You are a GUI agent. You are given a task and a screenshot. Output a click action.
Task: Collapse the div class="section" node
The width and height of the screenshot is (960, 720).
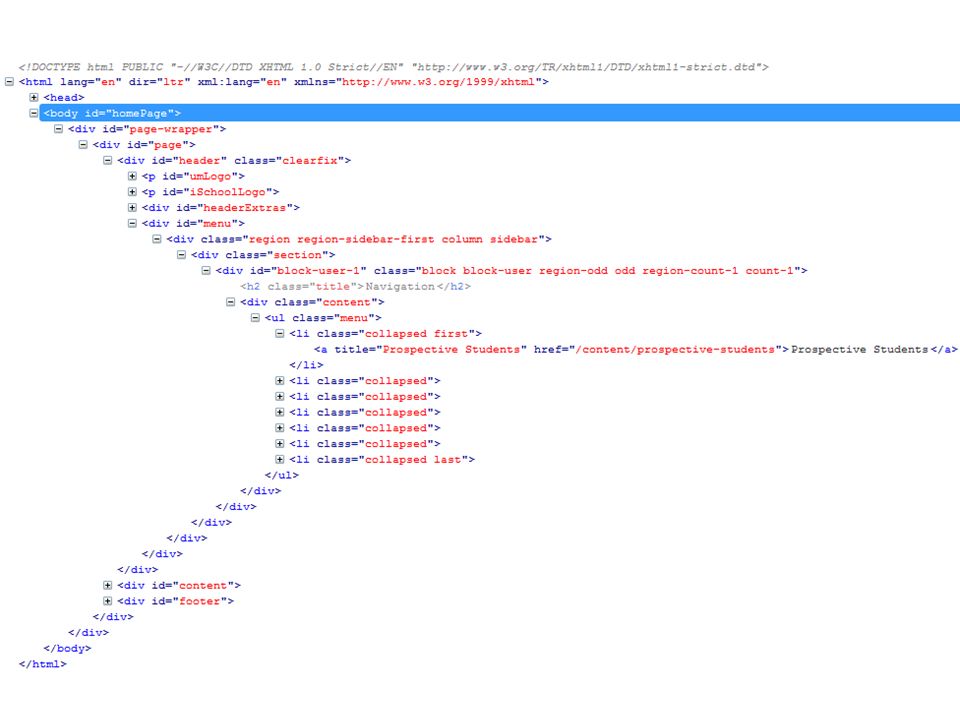coord(181,255)
